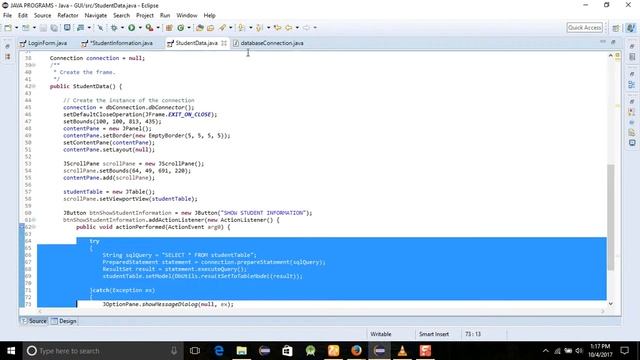640x360 pixels.
Task: Open the Navigate menu
Action: click(96, 16)
